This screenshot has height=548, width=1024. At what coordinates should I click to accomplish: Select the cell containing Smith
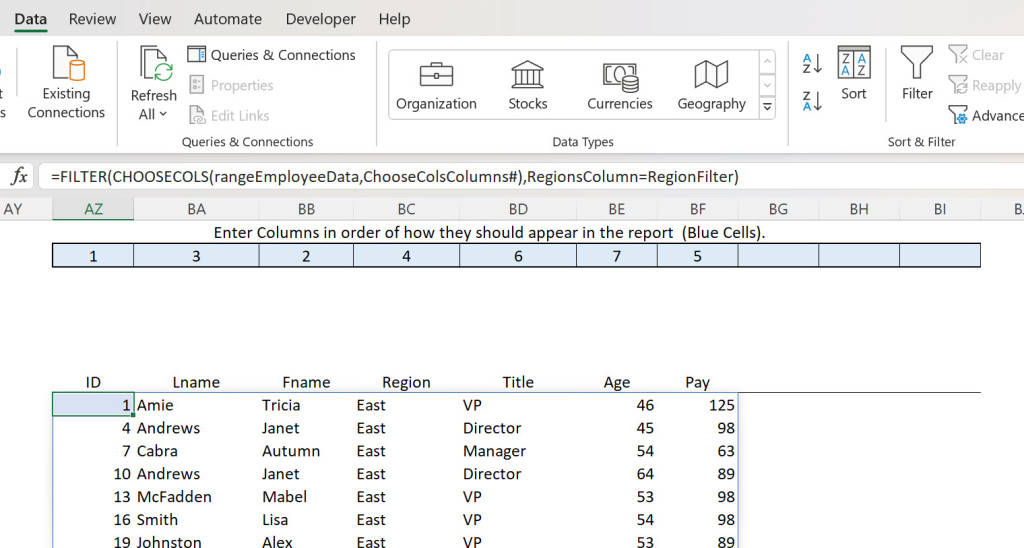coord(197,519)
